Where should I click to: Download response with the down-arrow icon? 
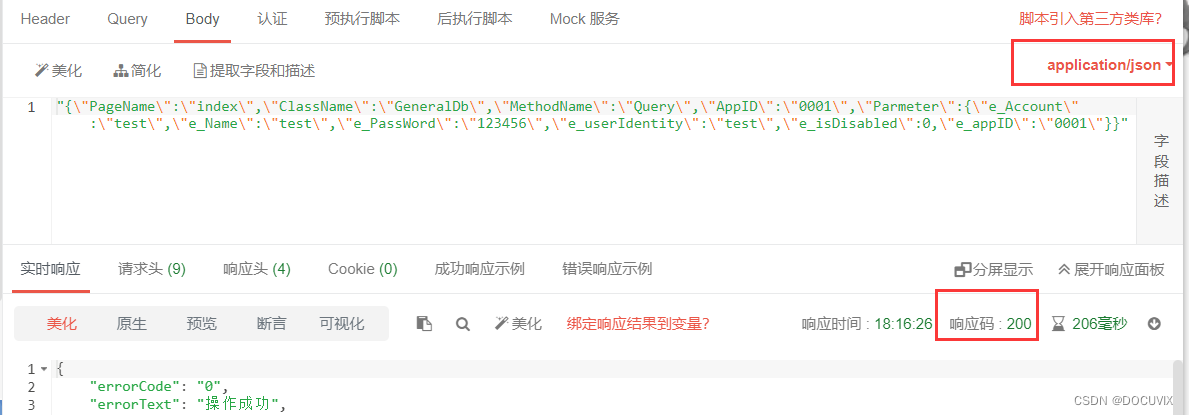[1155, 324]
